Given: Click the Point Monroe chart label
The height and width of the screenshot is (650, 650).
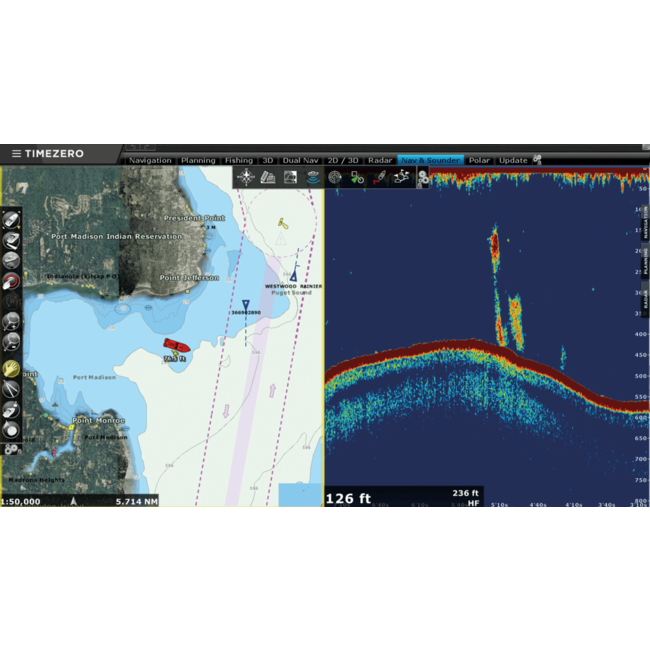Looking at the screenshot, I should pyautogui.click(x=99, y=420).
